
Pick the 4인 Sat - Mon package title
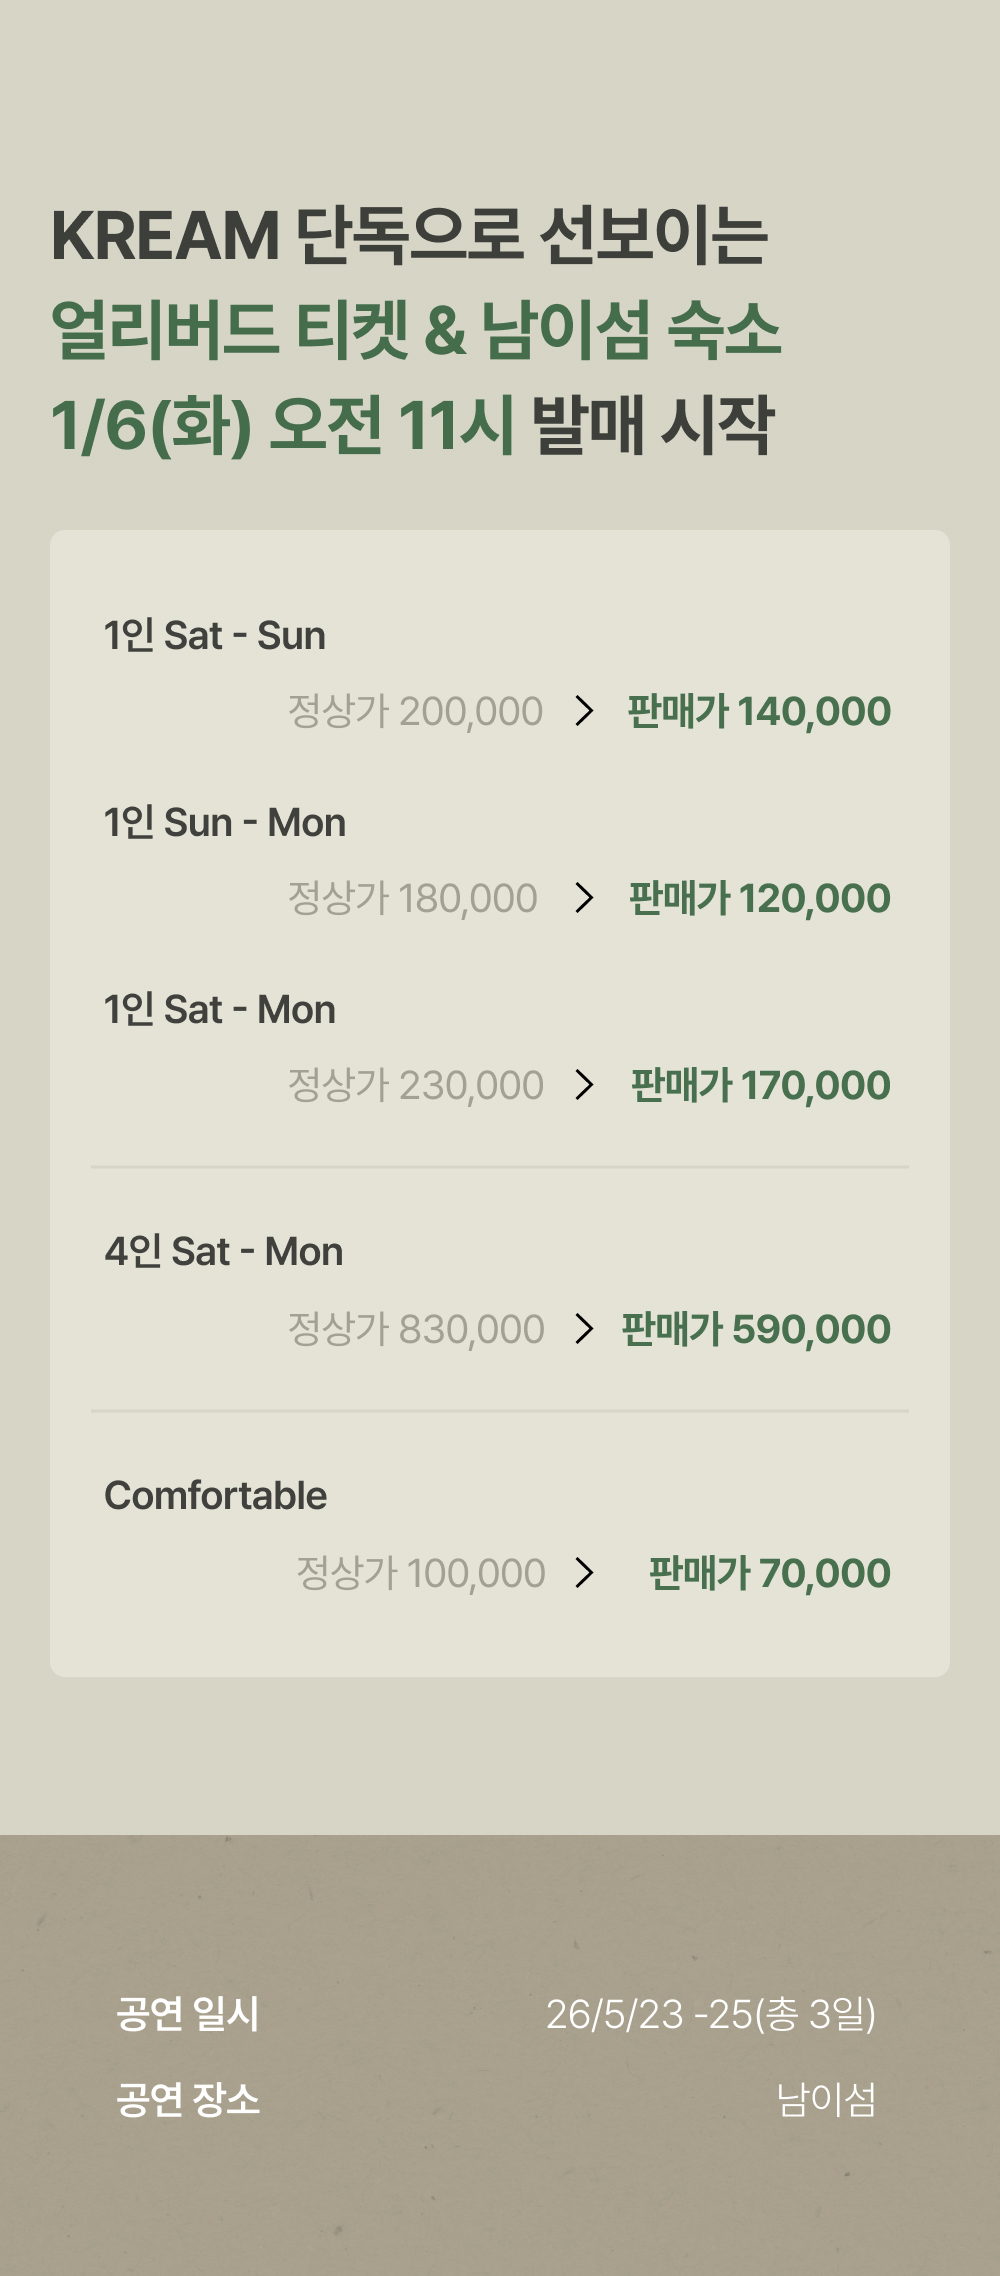coord(224,1252)
